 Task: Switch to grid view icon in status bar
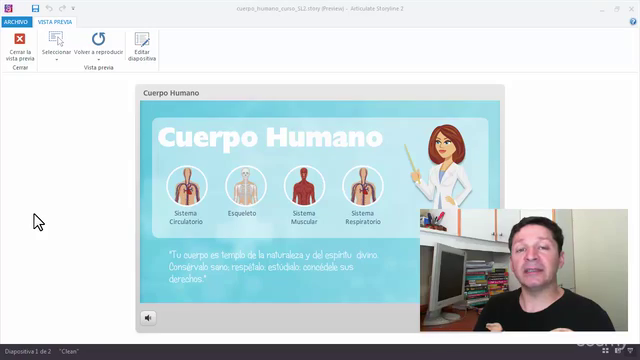(605, 351)
